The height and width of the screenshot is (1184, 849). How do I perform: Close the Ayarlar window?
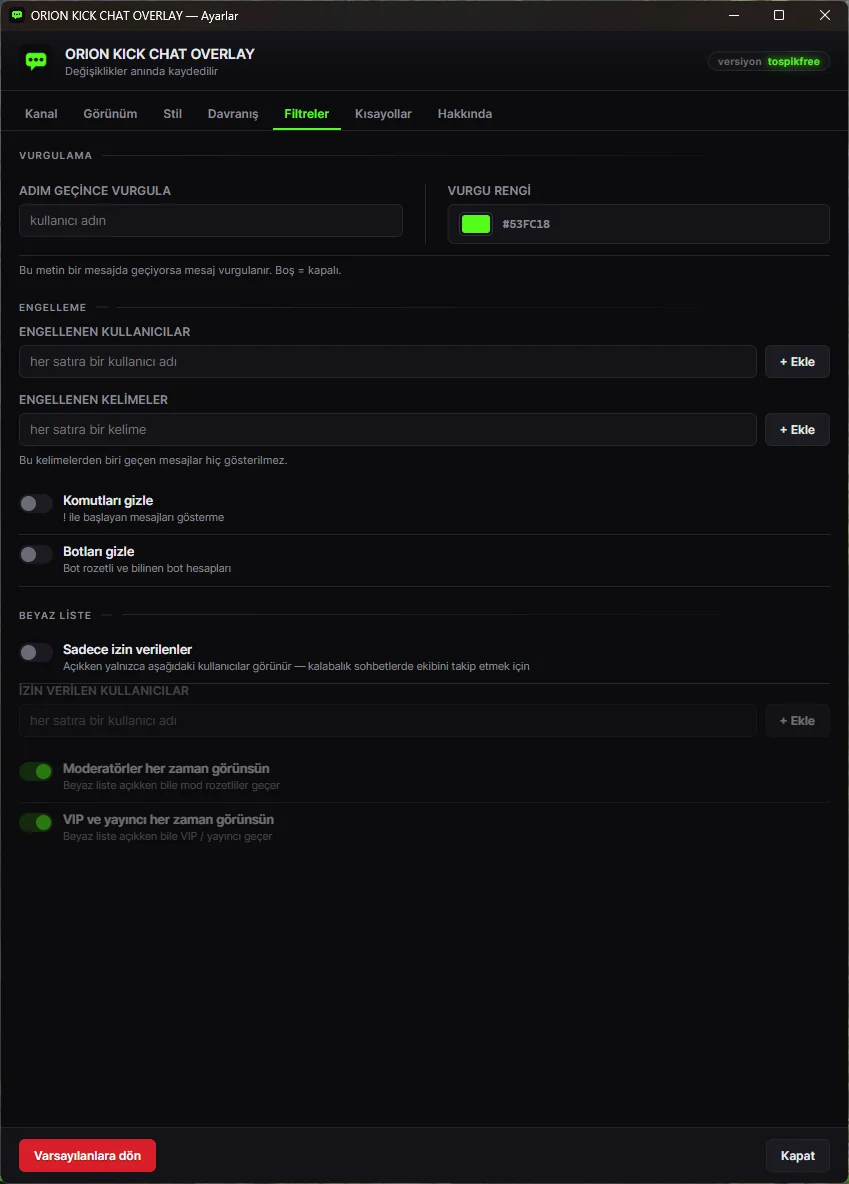pos(825,15)
